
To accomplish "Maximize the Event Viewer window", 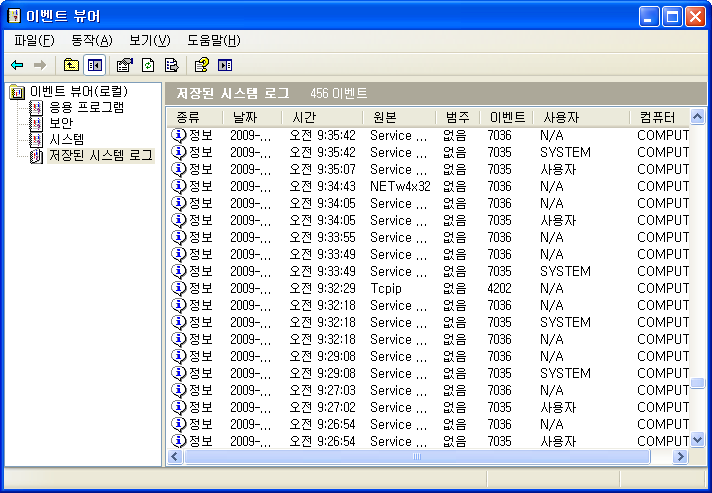I will tap(672, 17).
